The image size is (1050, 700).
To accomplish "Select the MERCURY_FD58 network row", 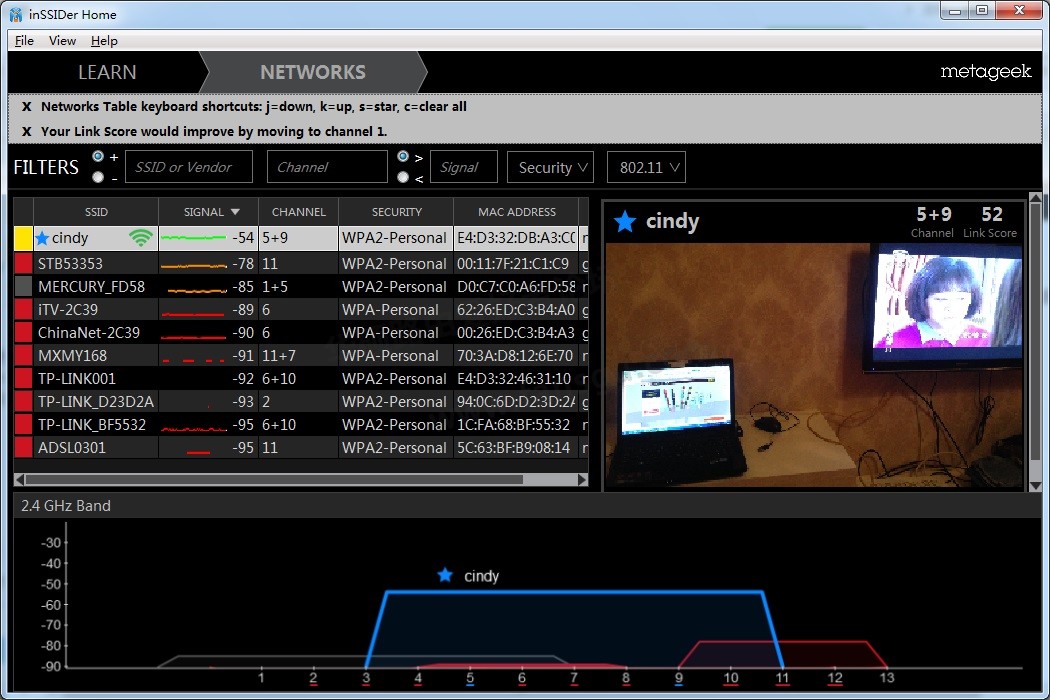I will [301, 287].
